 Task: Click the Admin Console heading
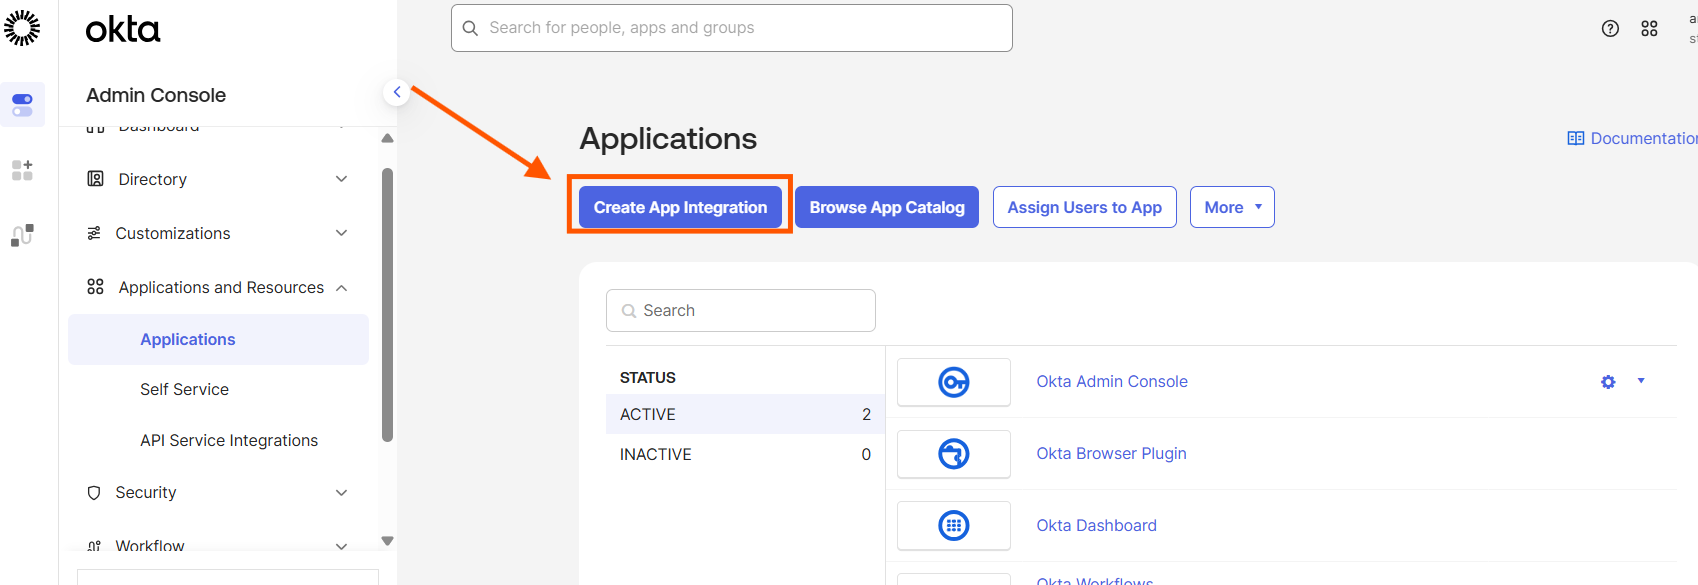156,95
